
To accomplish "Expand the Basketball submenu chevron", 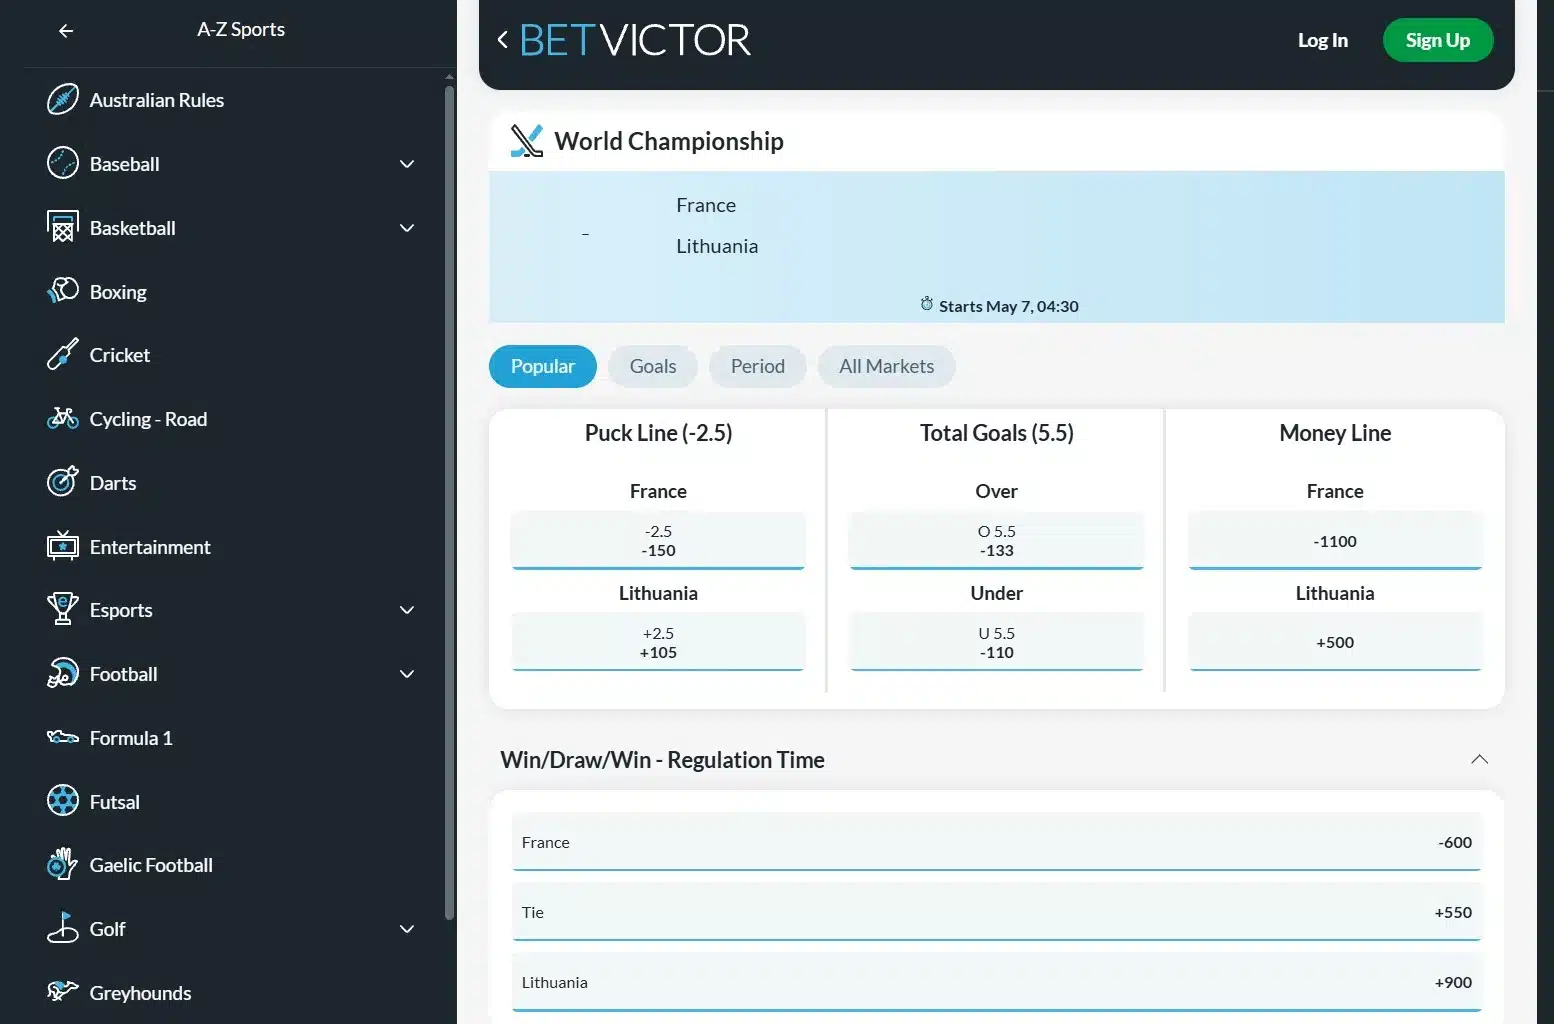I will pyautogui.click(x=407, y=228).
